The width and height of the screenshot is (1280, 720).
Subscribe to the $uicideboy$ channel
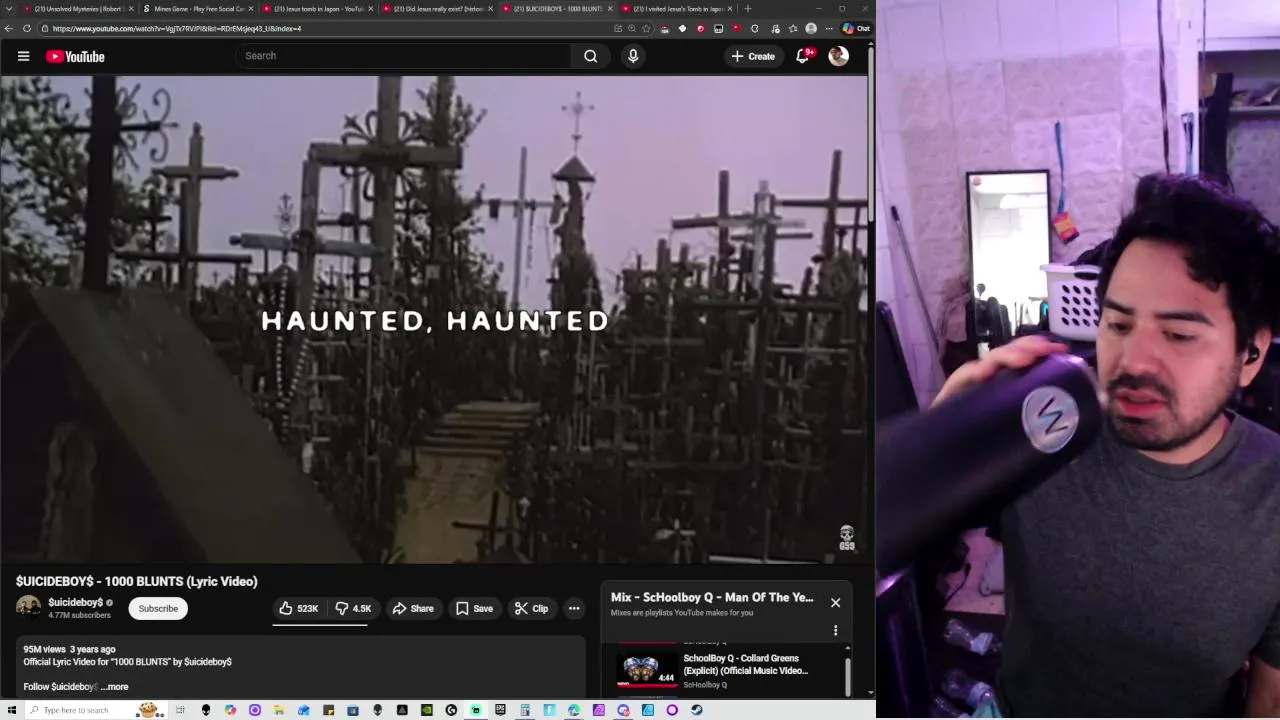158,608
